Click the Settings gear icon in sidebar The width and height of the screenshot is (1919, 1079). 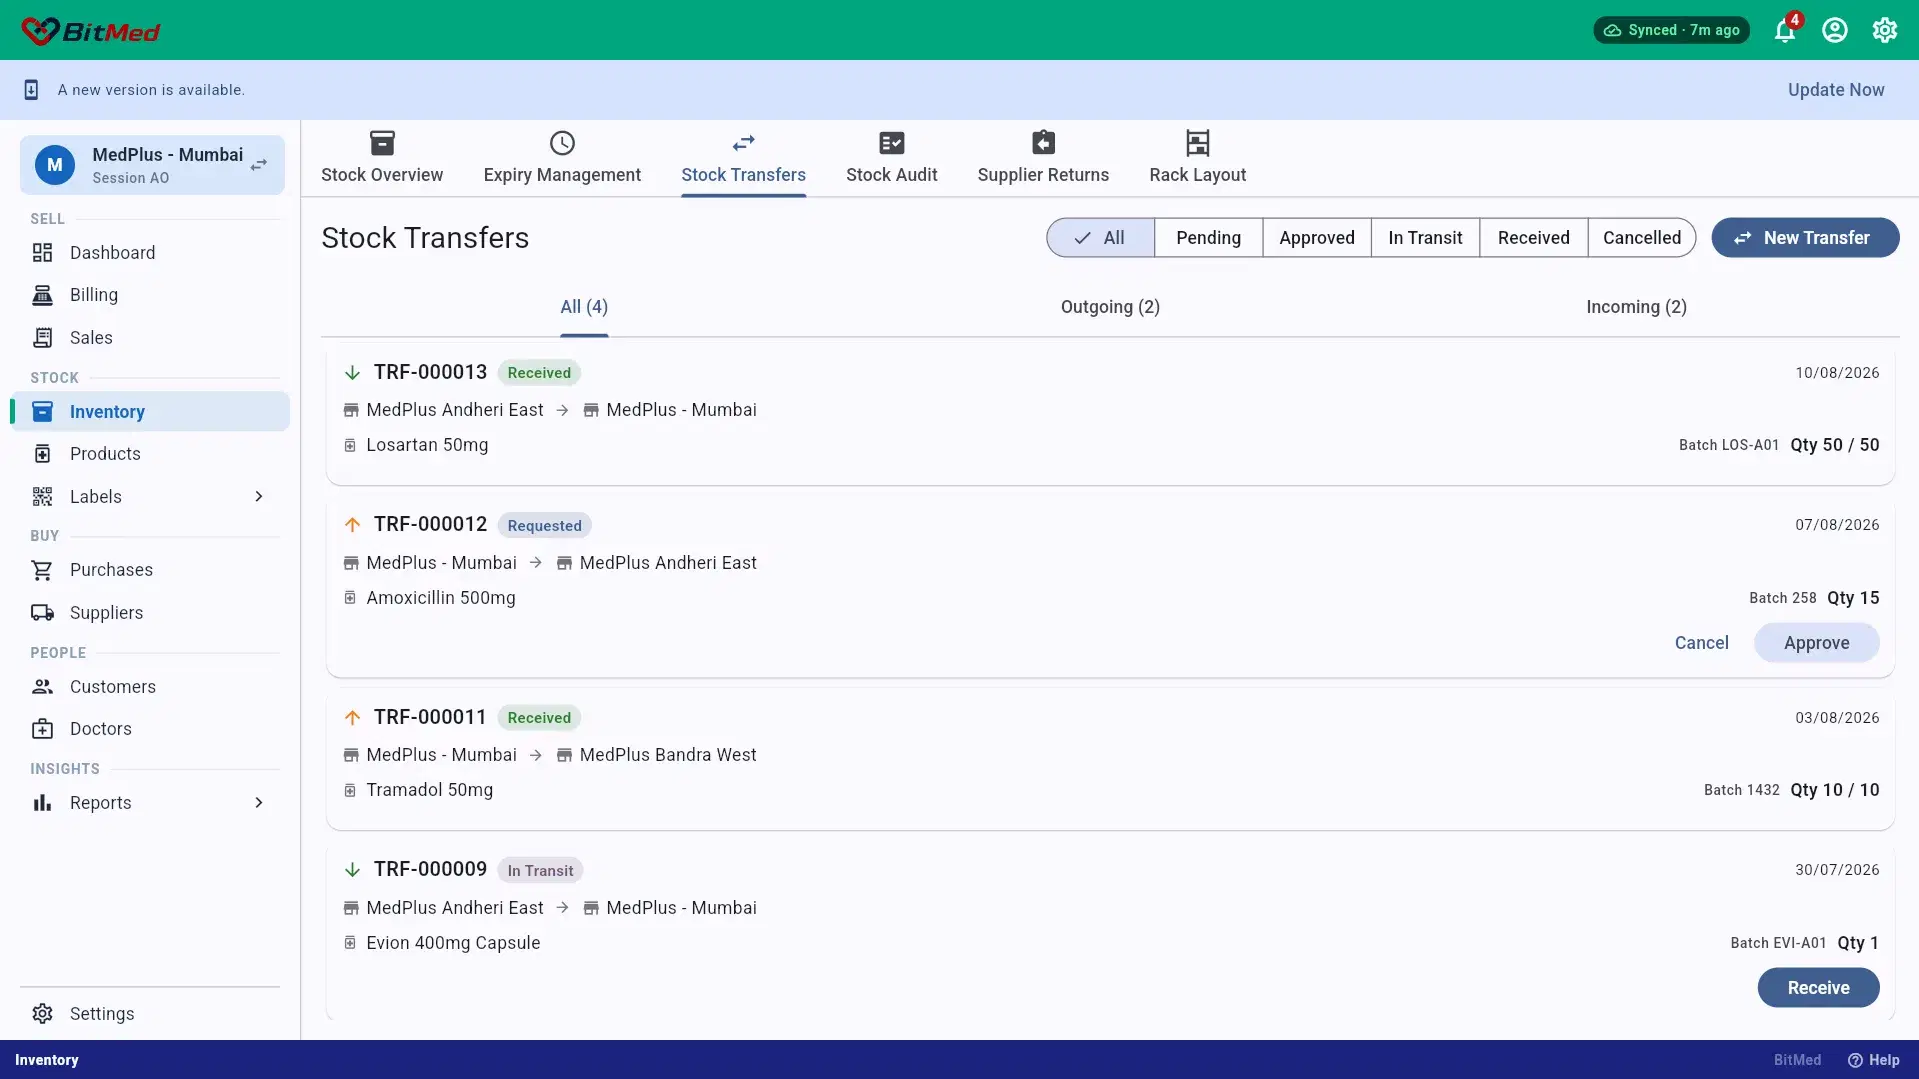[42, 1014]
